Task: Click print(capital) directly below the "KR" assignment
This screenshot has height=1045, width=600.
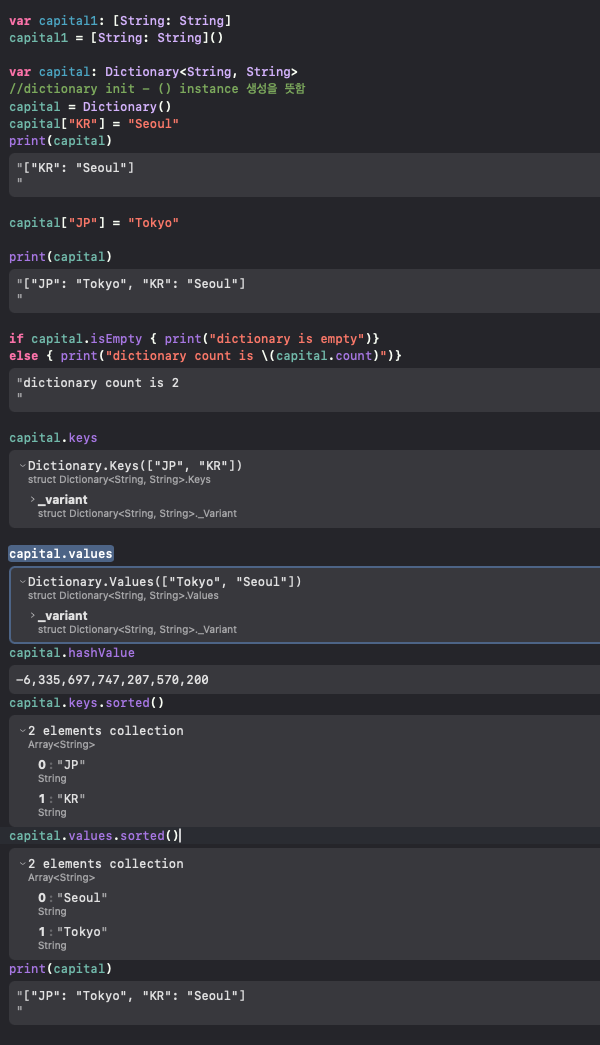Action: [61, 141]
